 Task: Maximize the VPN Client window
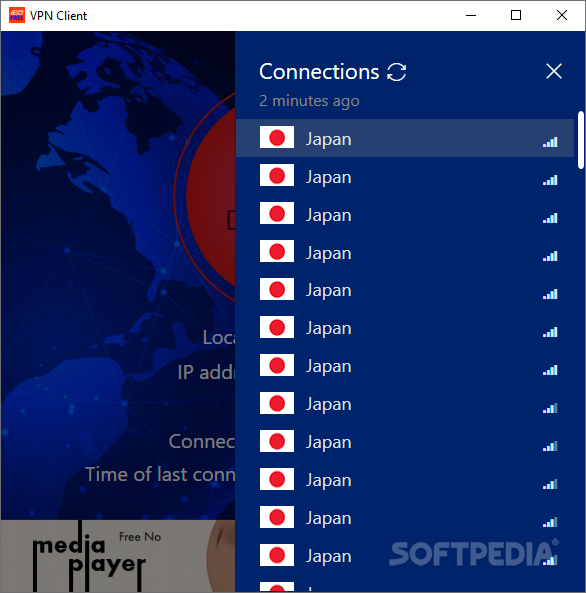click(516, 16)
